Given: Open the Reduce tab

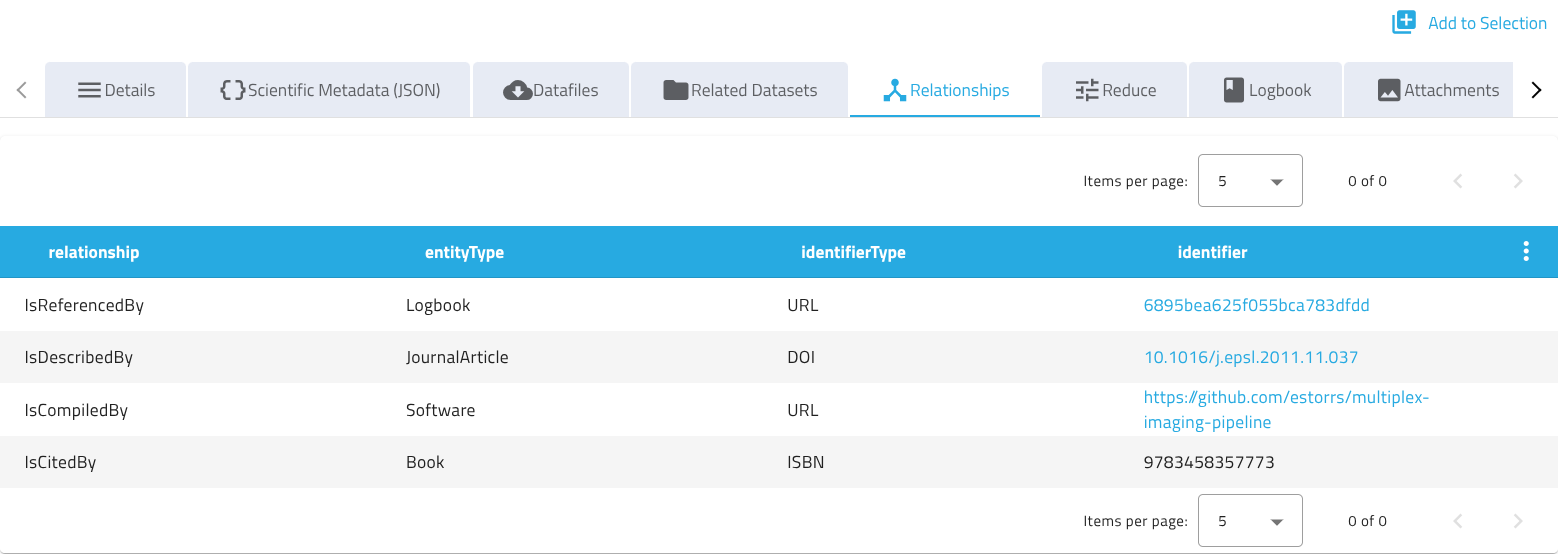Looking at the screenshot, I should pos(1115,90).
